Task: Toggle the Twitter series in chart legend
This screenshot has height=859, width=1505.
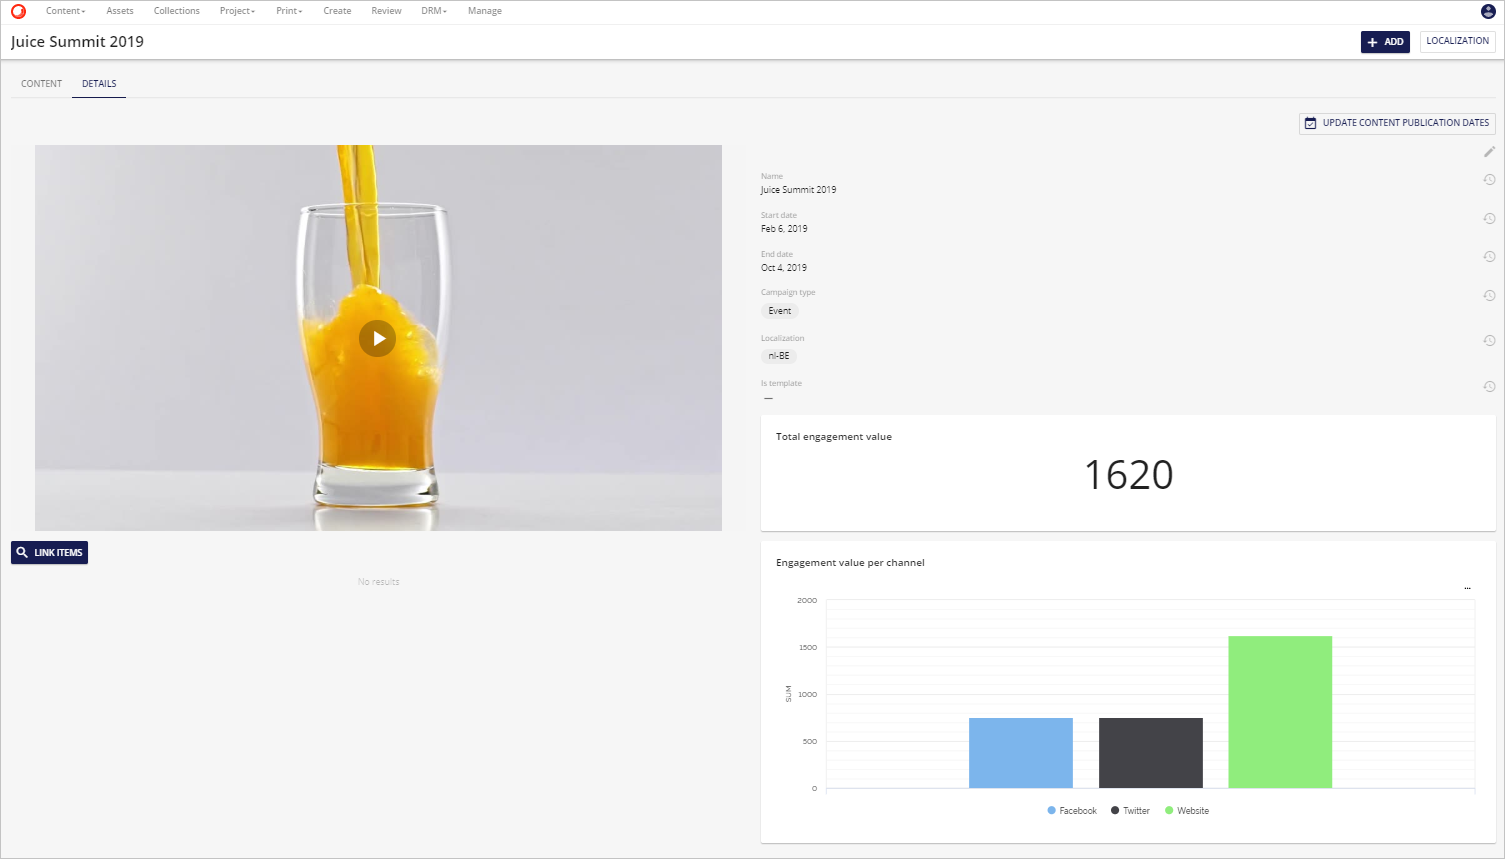Action: point(1131,811)
